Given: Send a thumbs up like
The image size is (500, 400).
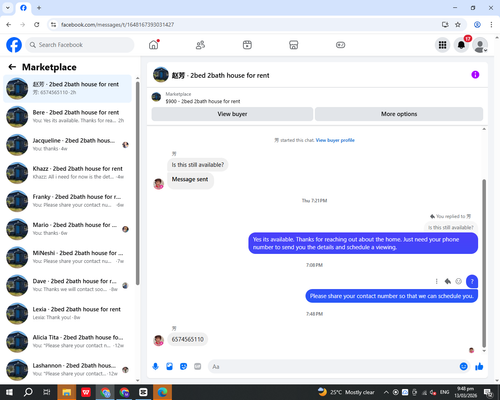Looking at the screenshot, I should tap(479, 367).
